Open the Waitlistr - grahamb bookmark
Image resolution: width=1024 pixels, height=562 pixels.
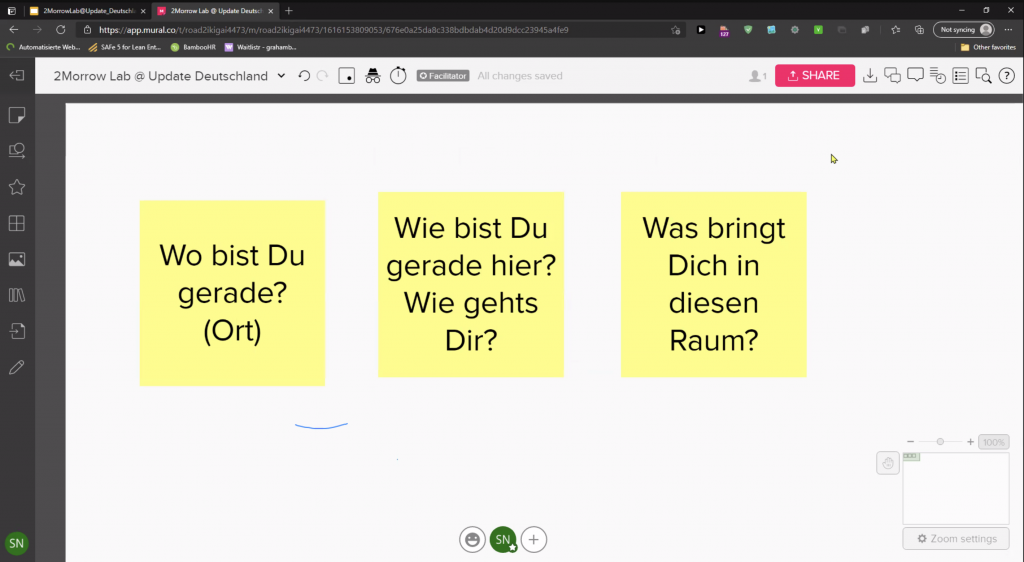click(261, 47)
